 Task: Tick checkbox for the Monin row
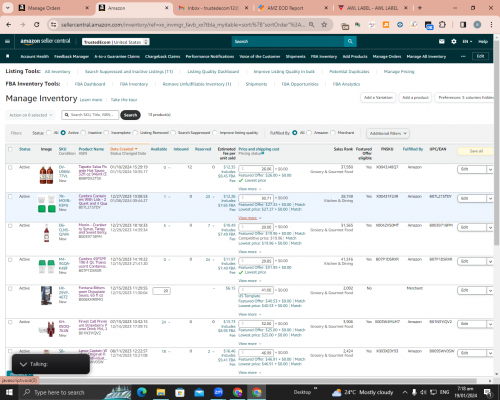pyautogui.click(x=10, y=226)
